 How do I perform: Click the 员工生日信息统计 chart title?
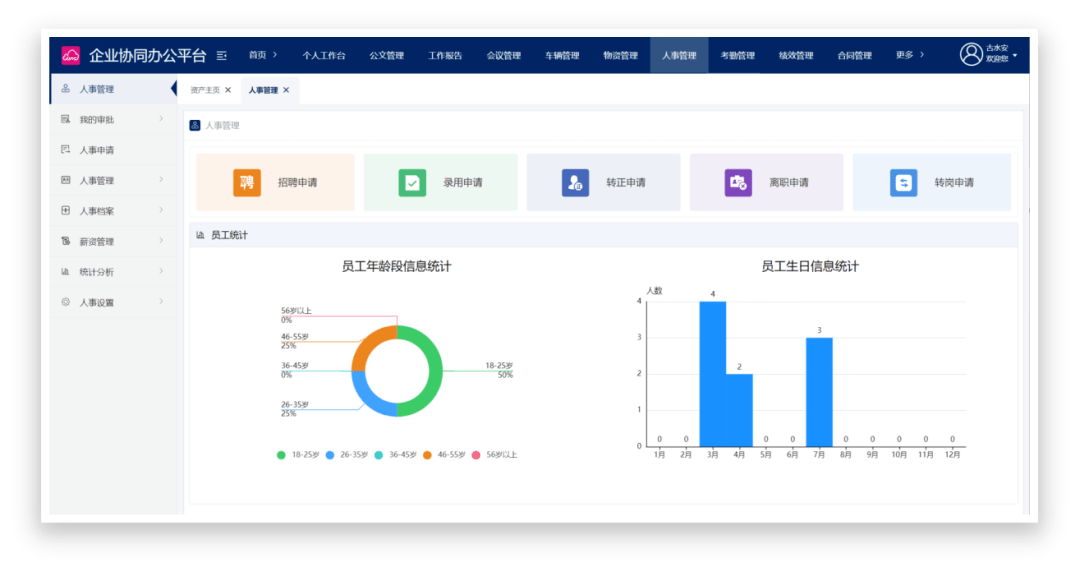[x=810, y=267]
